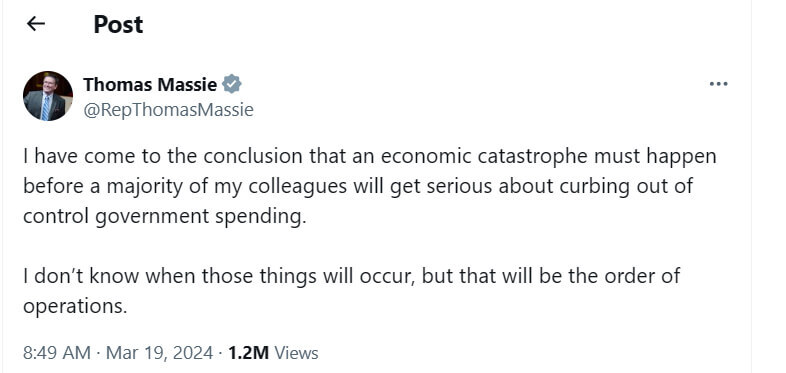Click the Thomas Massie display name
The width and height of the screenshot is (786, 373).
(150, 84)
